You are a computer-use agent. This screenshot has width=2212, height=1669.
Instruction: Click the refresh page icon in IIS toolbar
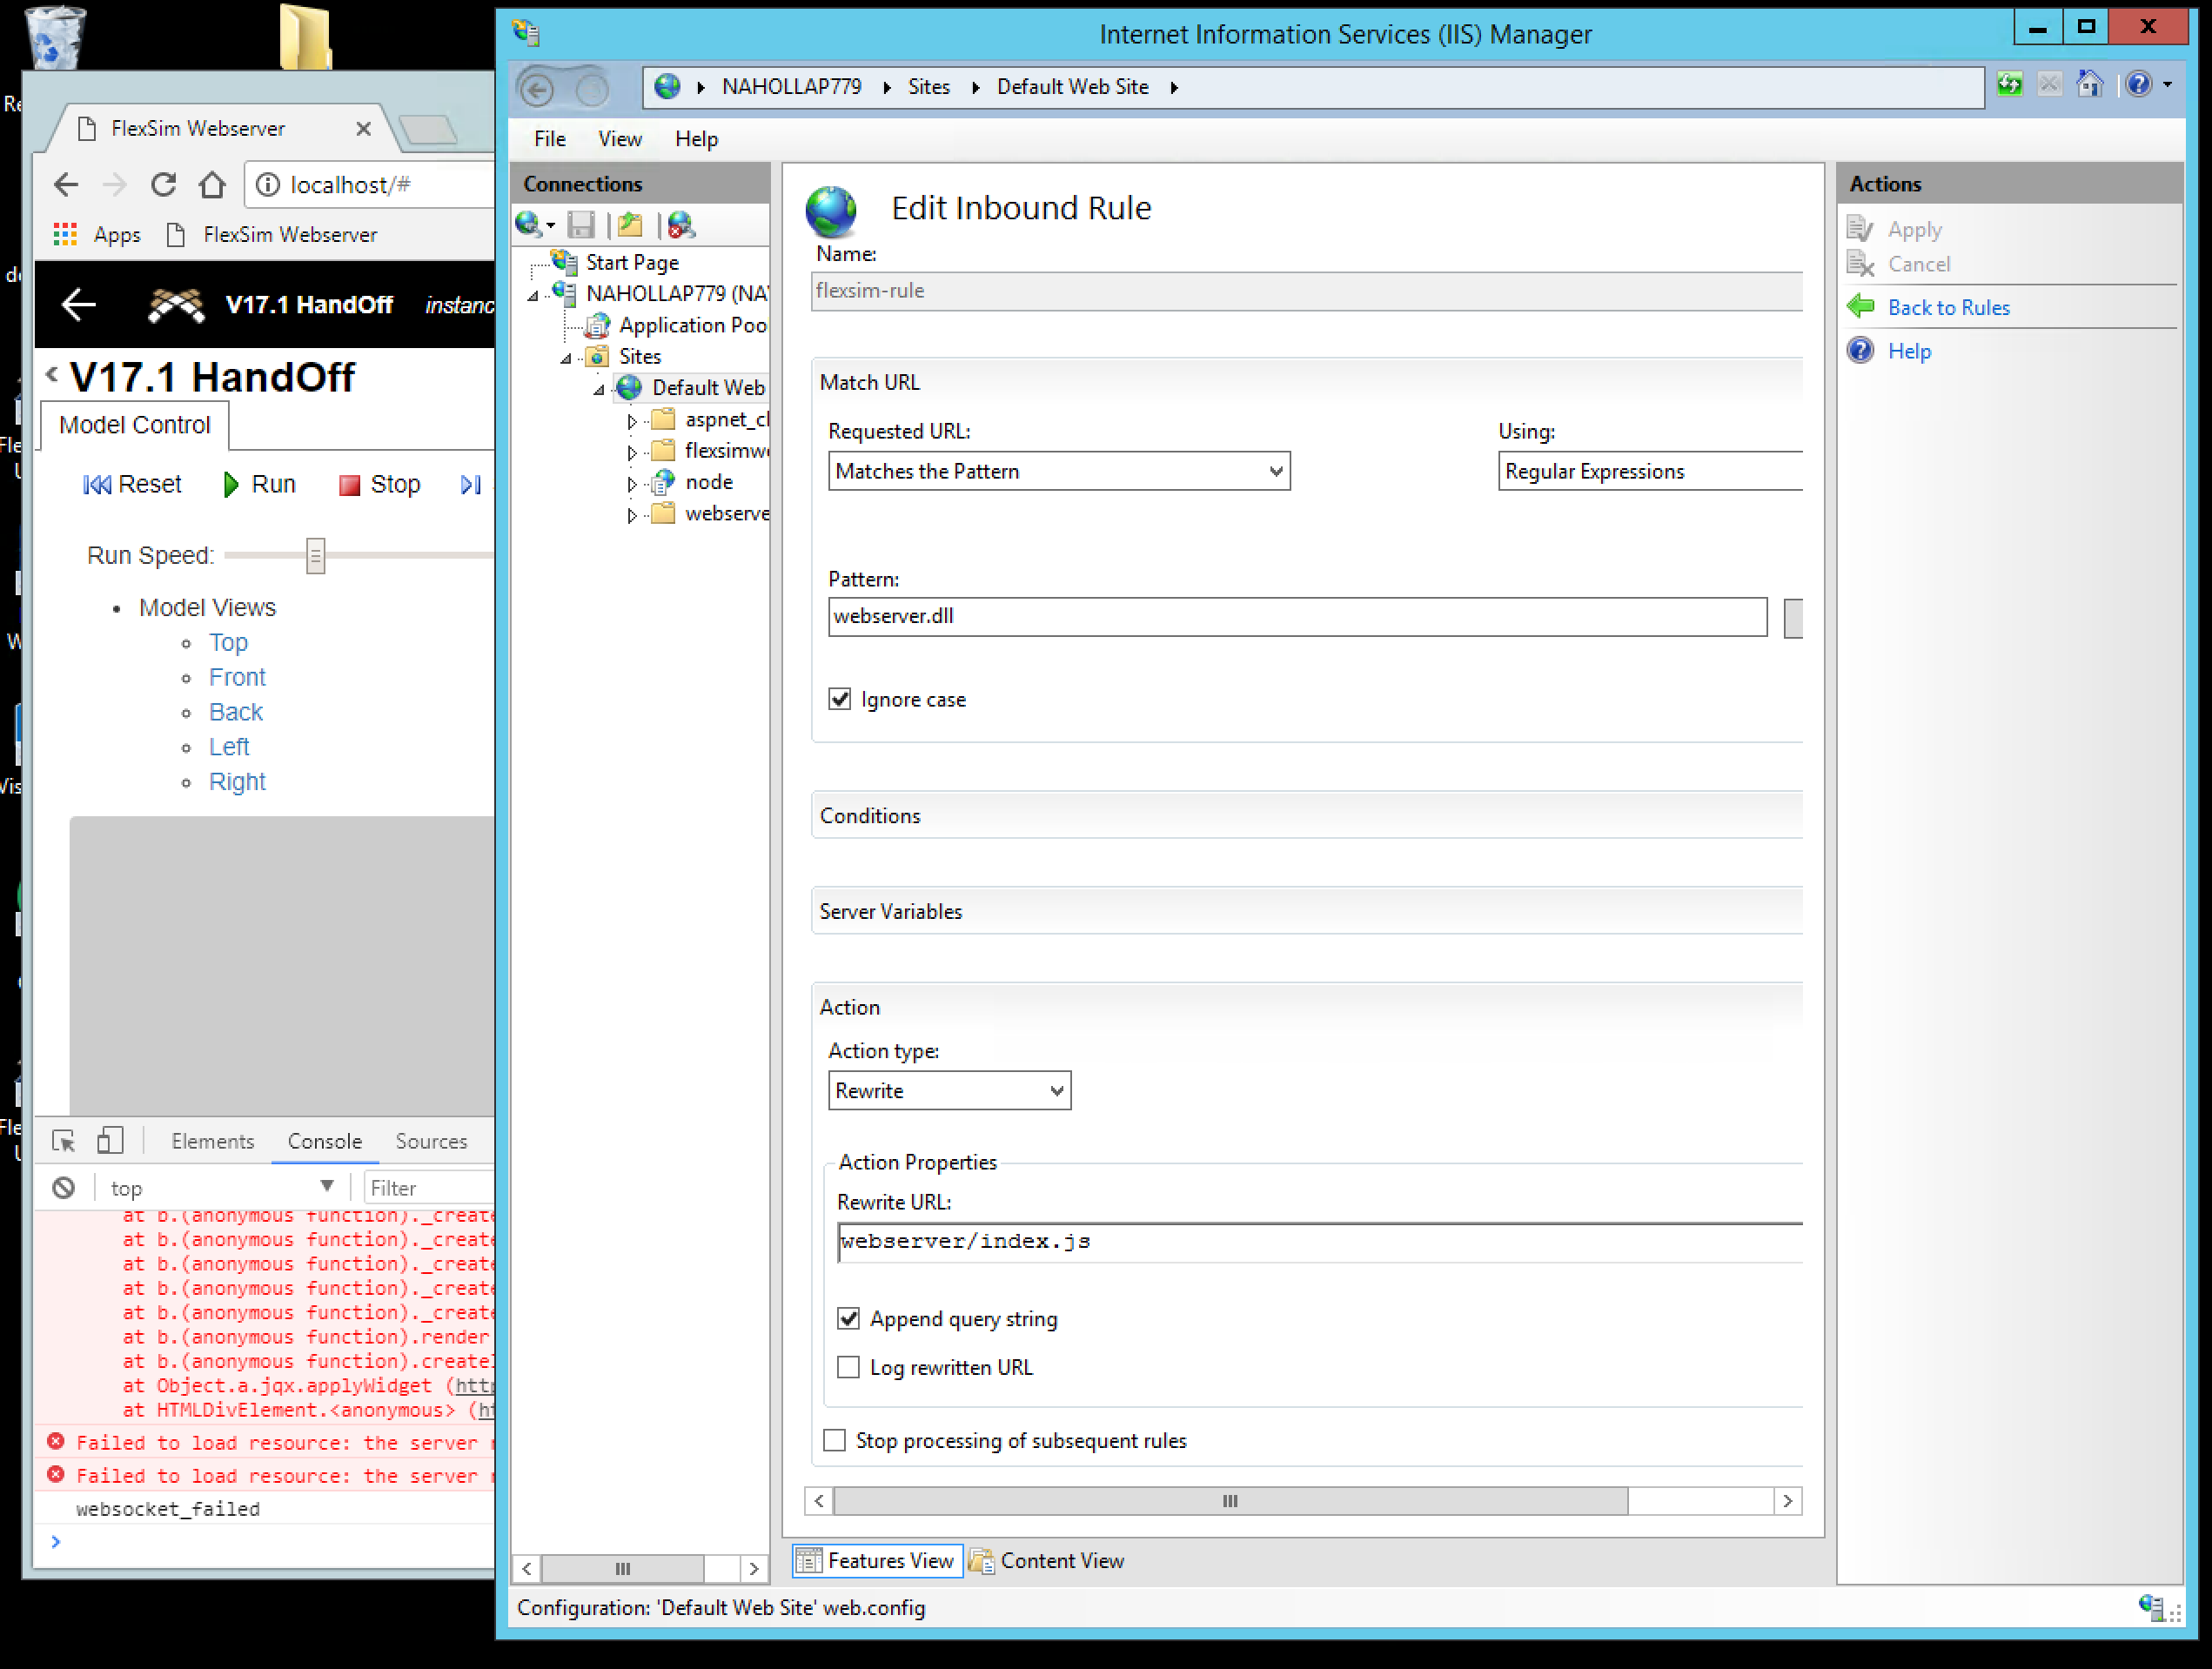2009,85
